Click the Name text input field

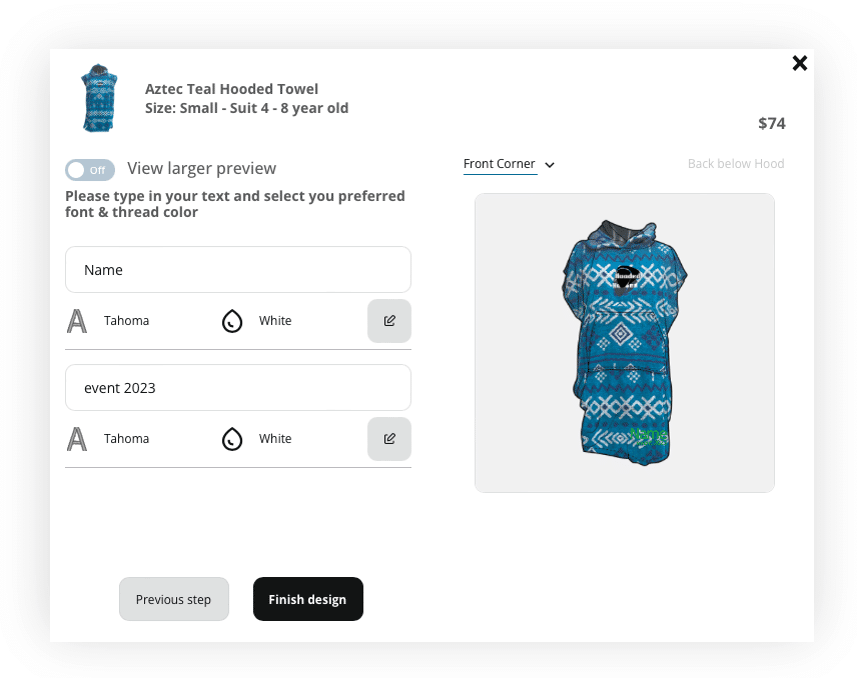[x=238, y=270]
